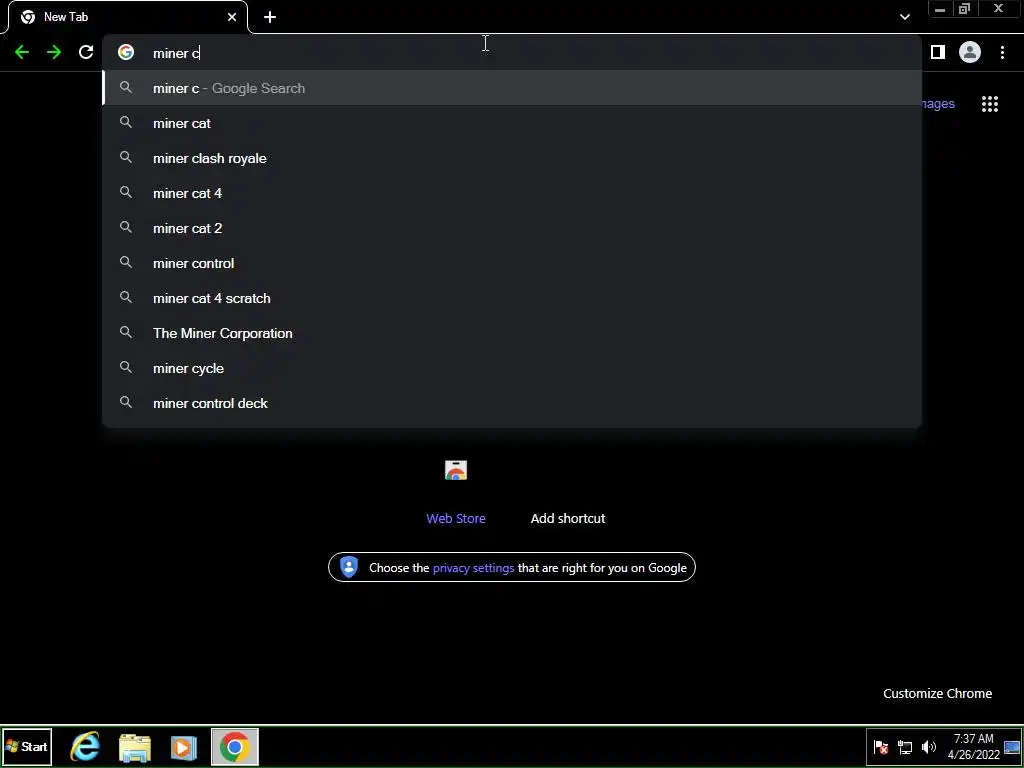Select the New Tab tab
The height and width of the screenshot is (768, 1024).
tap(128, 17)
